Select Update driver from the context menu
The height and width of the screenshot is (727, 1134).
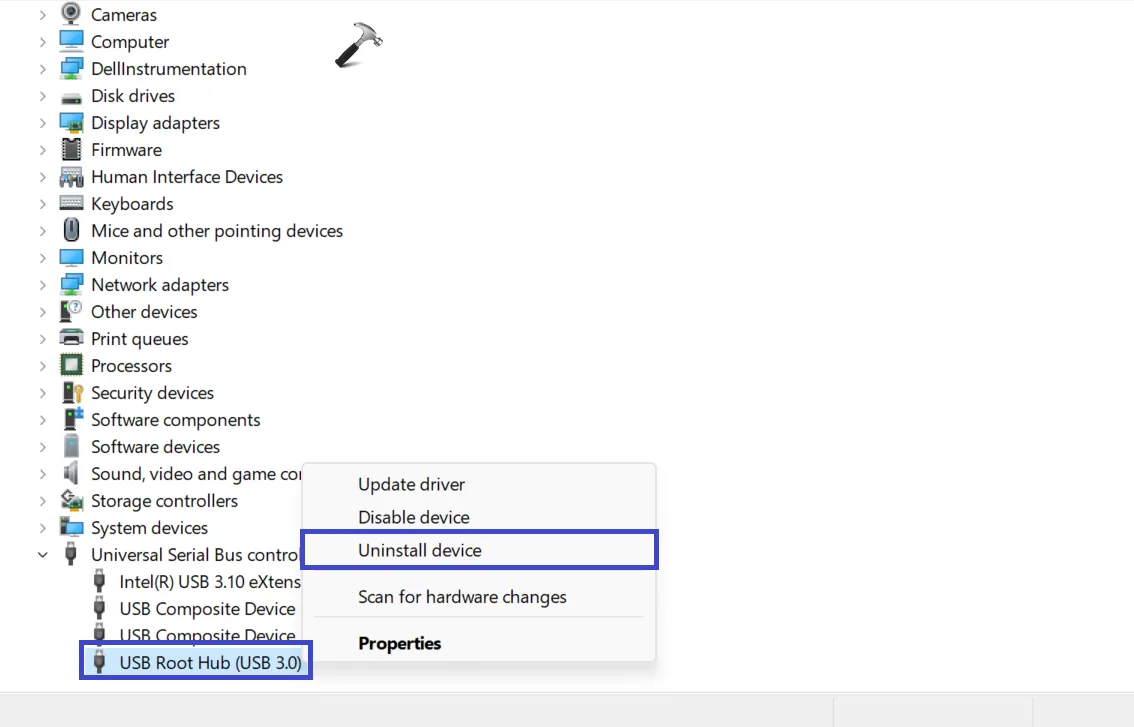click(x=411, y=484)
